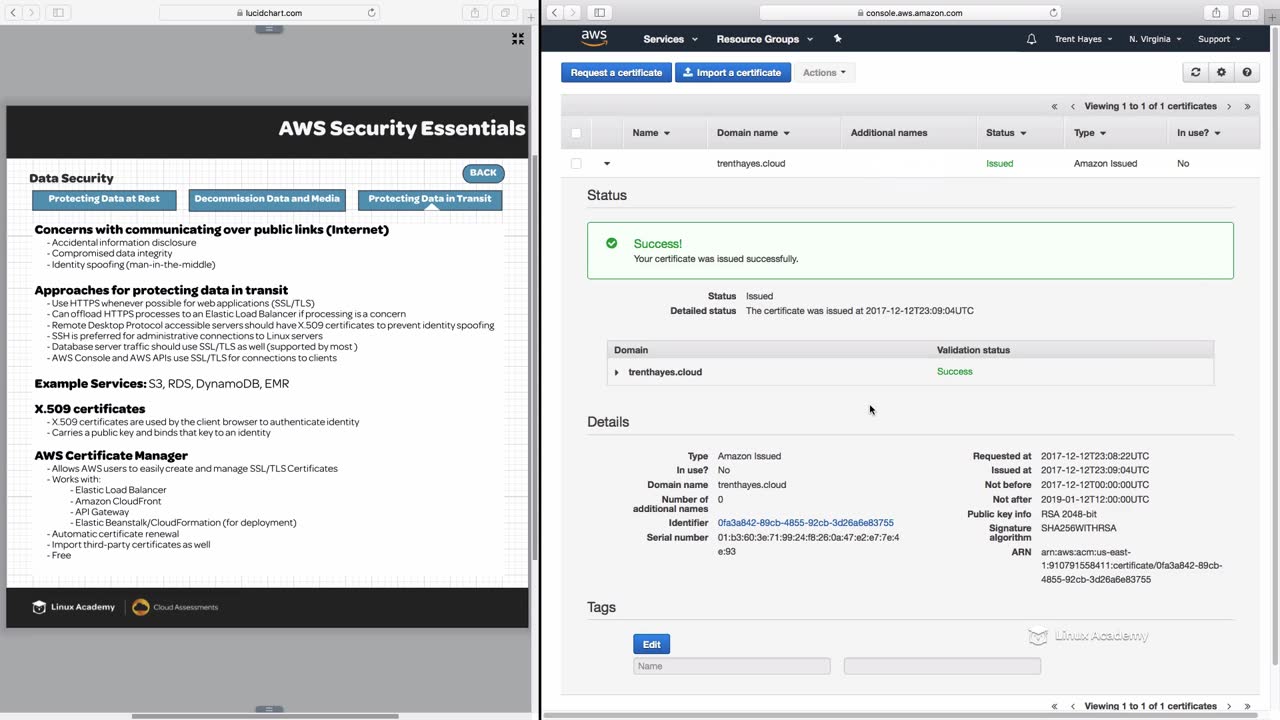Open the share menu in the Lucidchart window
Viewport: 1280px width, 720px height.
coord(475,13)
